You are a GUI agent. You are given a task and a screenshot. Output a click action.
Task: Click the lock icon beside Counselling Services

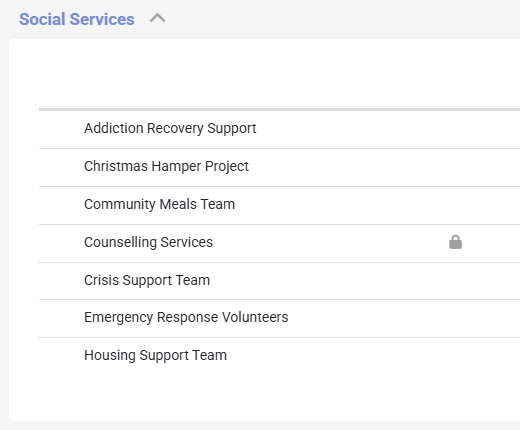pos(455,242)
